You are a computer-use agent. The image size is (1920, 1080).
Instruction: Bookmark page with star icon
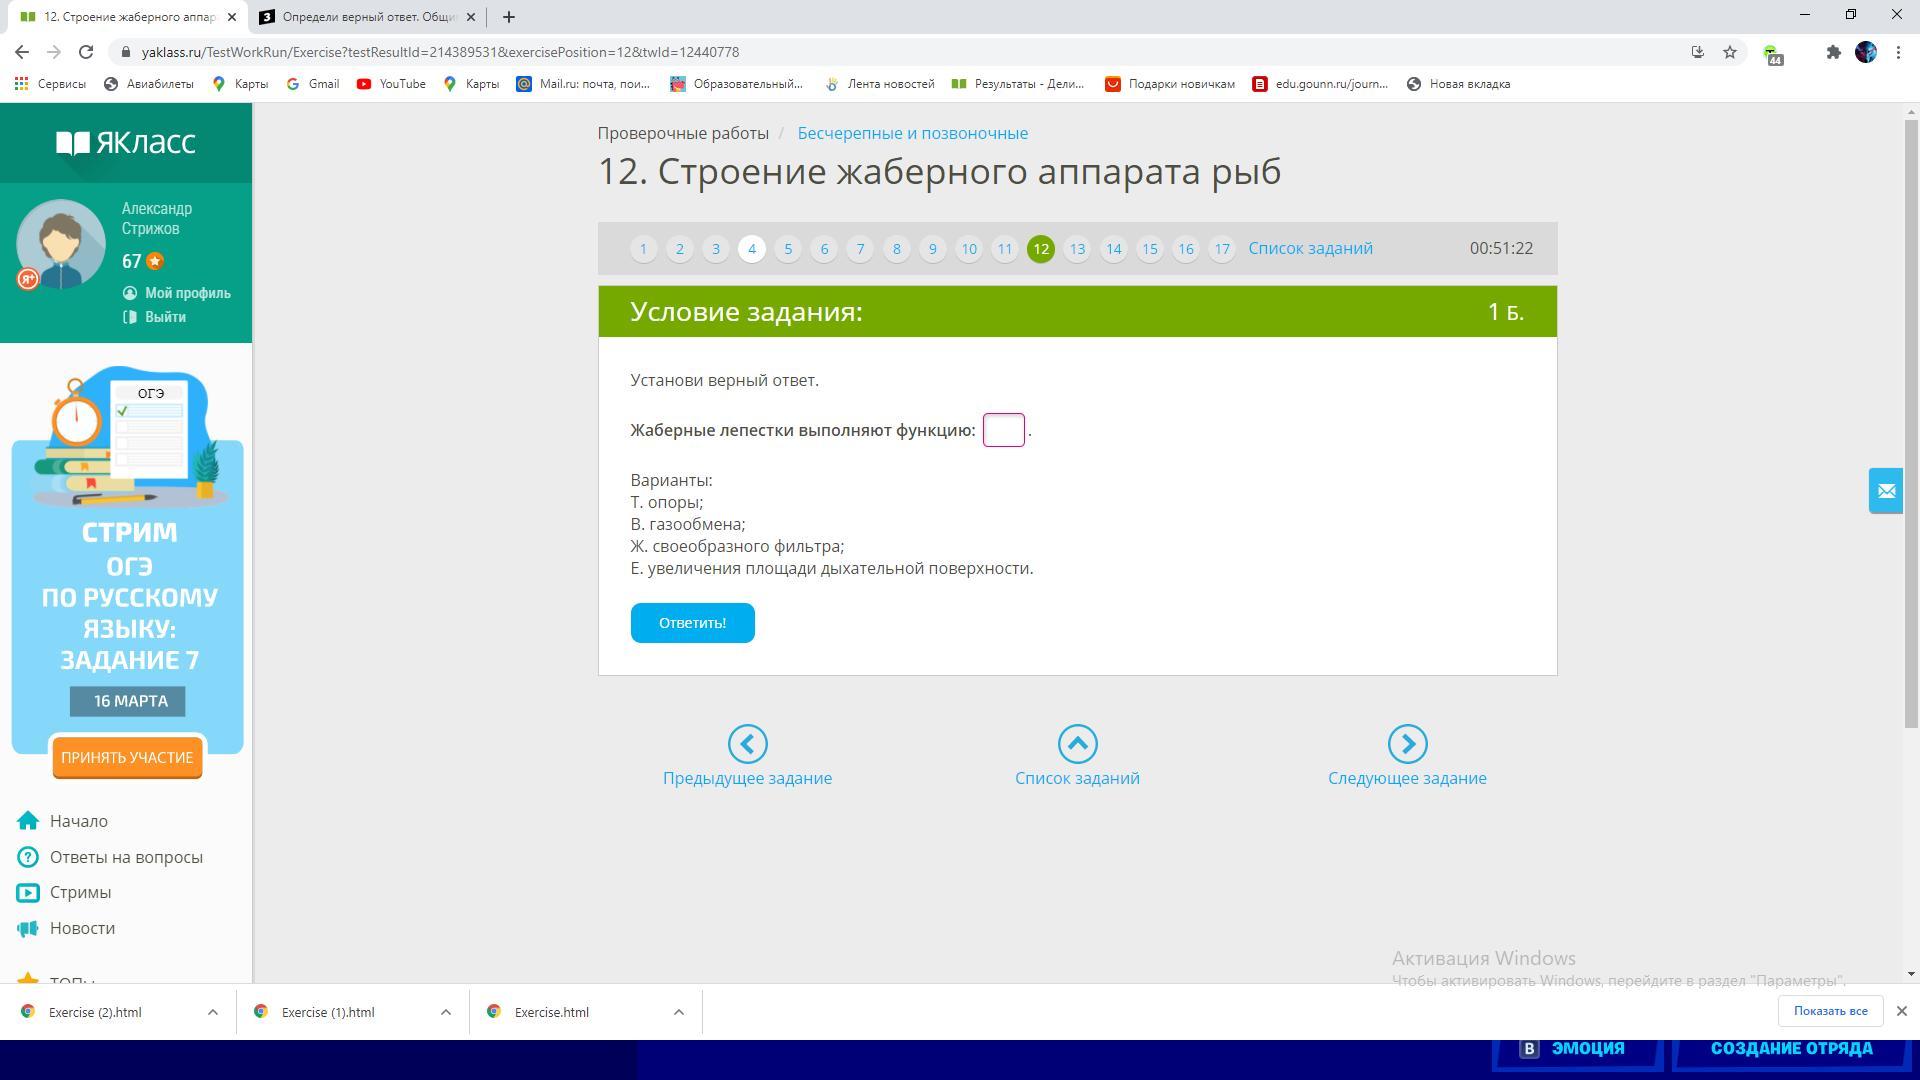[x=1730, y=52]
